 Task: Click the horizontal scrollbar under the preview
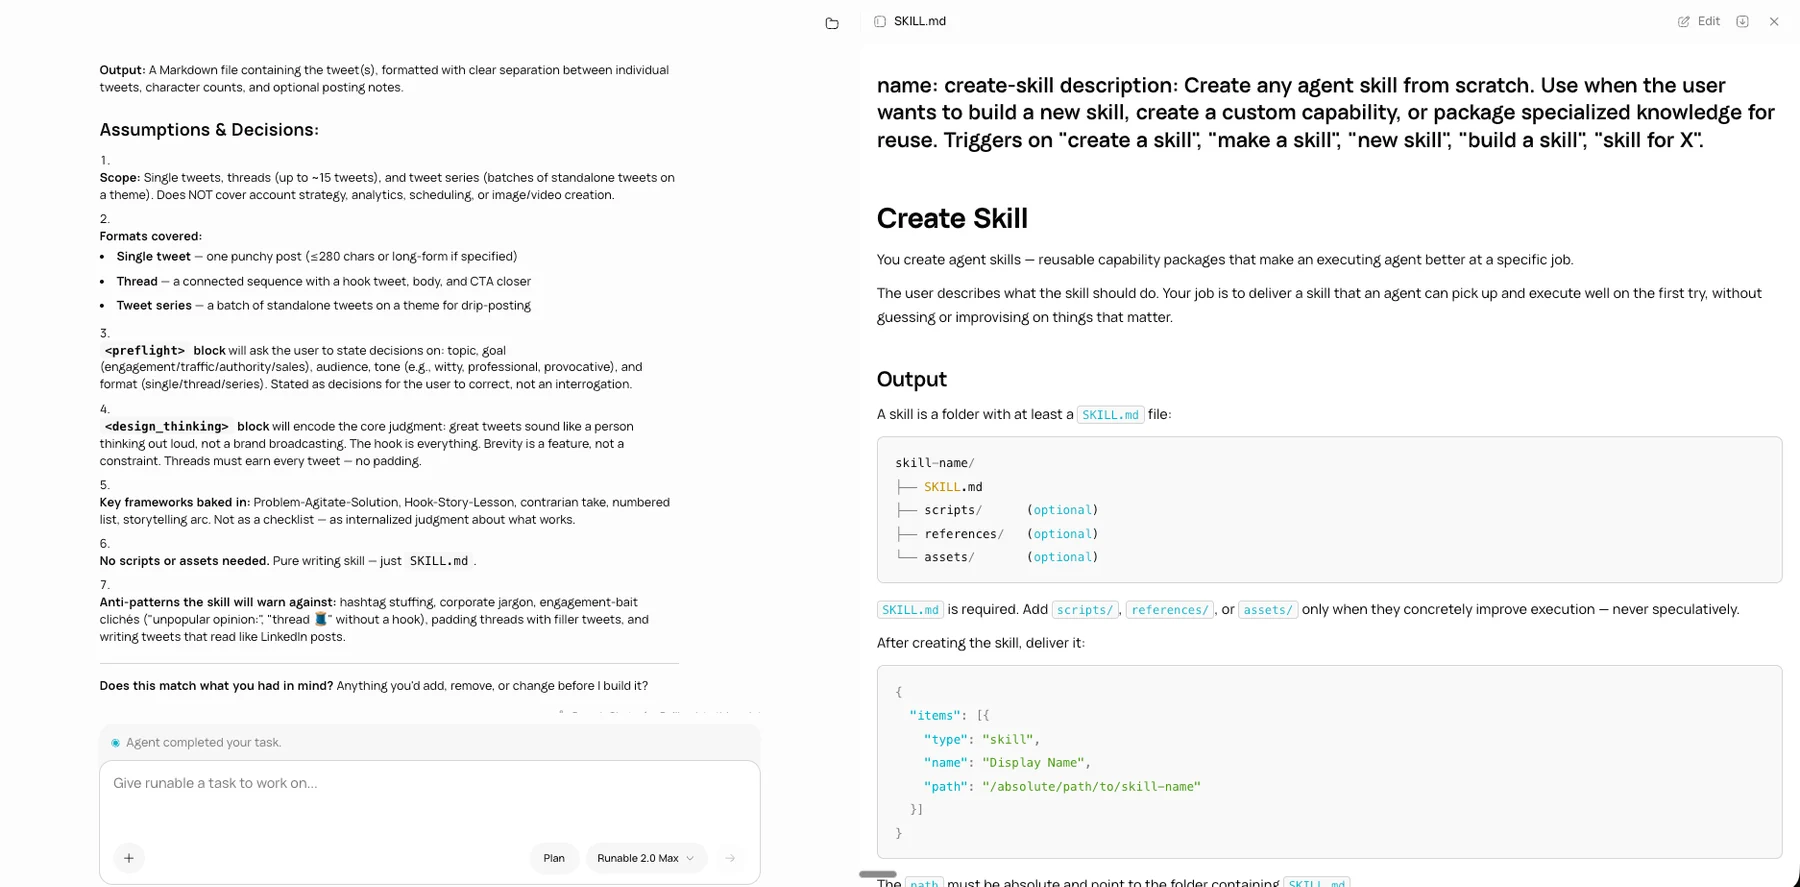pos(878,874)
